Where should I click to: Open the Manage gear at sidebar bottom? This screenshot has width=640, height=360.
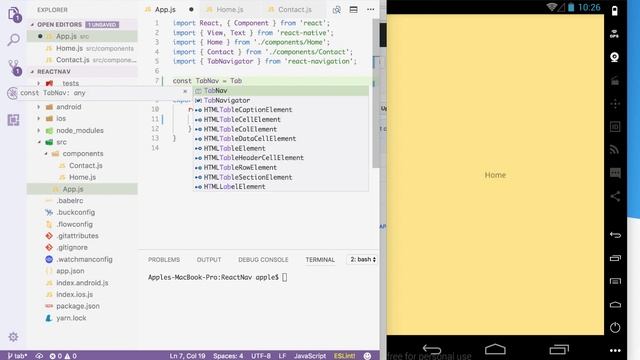tap(13, 337)
